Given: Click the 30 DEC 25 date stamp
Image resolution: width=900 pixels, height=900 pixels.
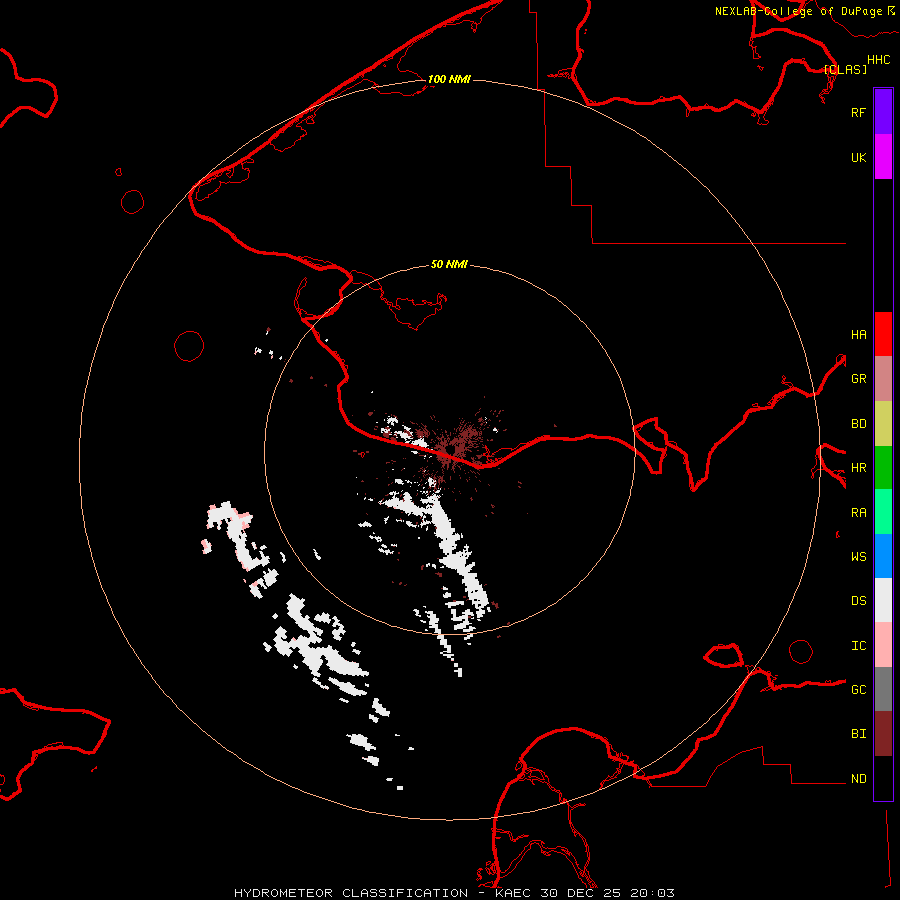Looking at the screenshot, I should click(x=581, y=893).
